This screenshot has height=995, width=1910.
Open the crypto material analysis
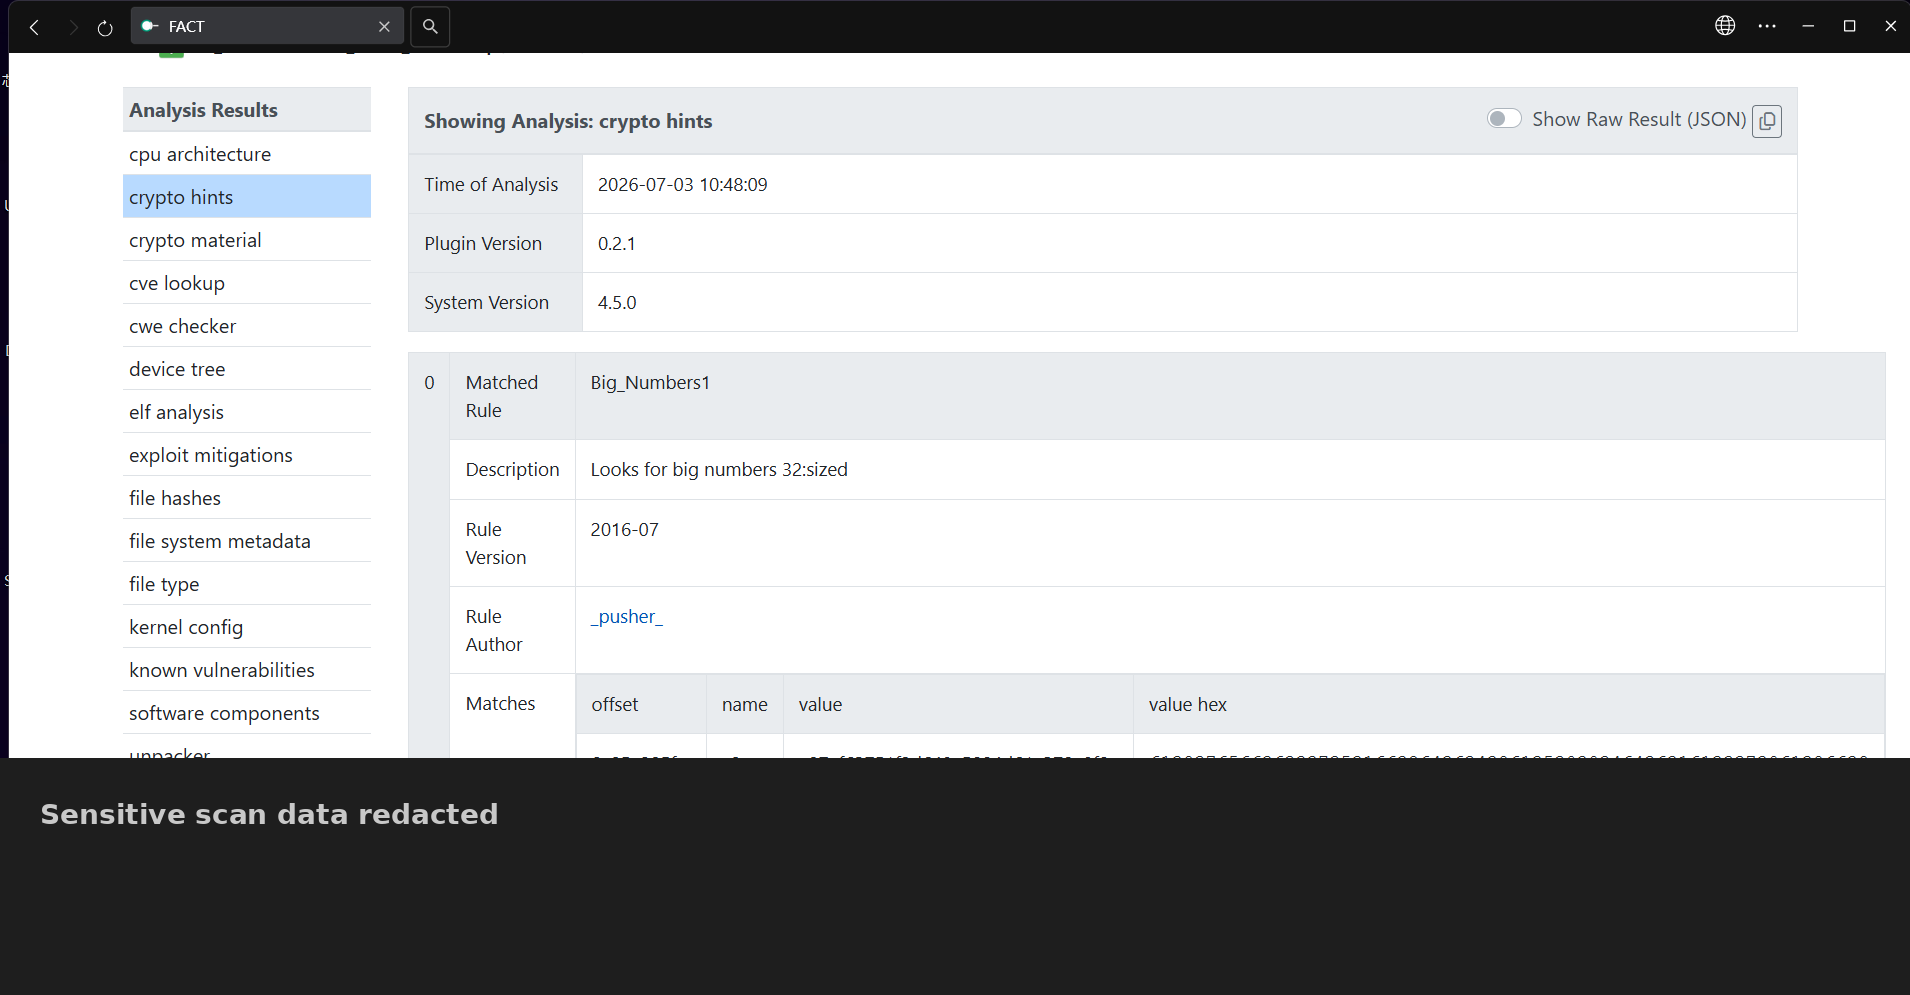pyautogui.click(x=247, y=240)
